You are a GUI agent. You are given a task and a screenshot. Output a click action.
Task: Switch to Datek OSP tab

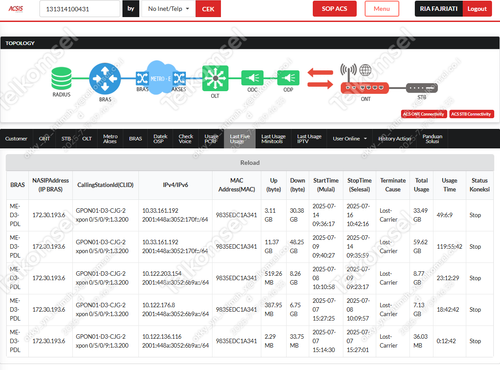pyautogui.click(x=160, y=138)
